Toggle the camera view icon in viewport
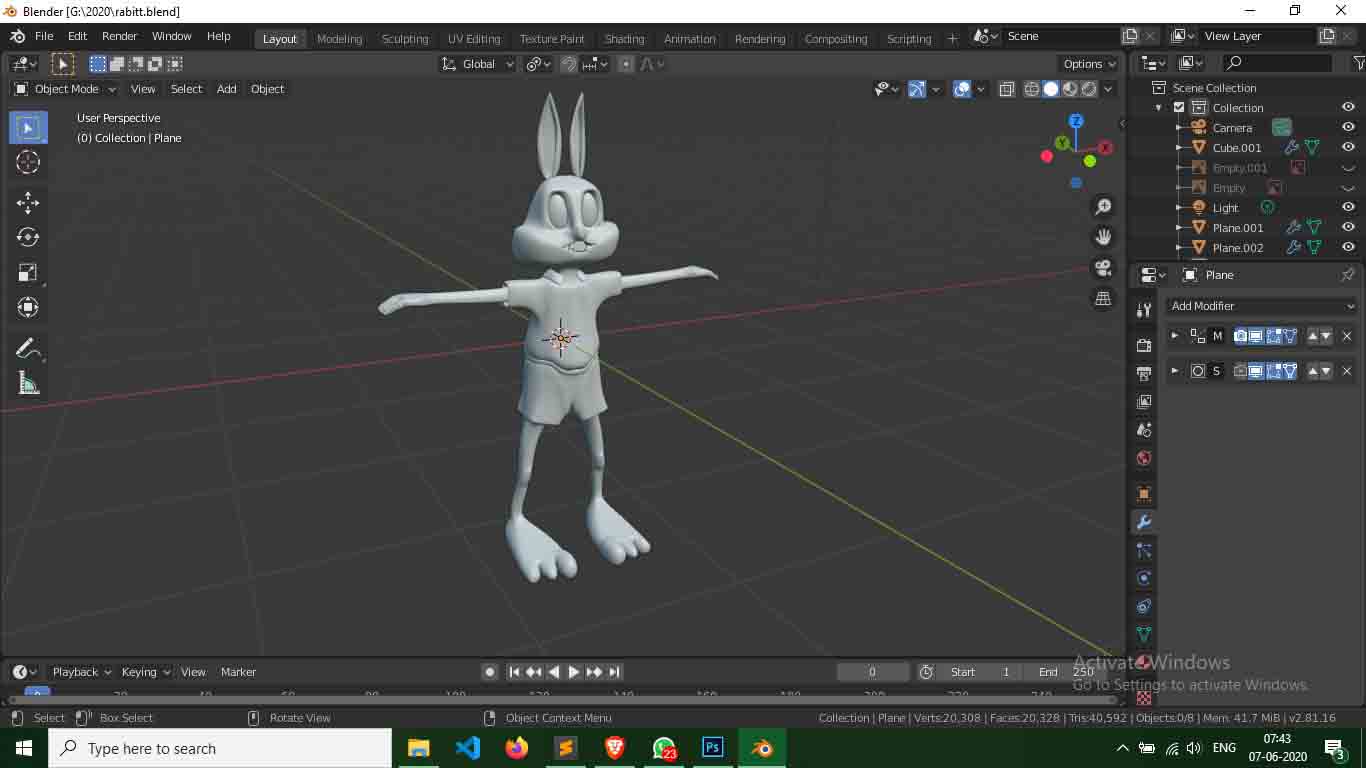Viewport: 1366px width, 768px height. coord(1103,268)
